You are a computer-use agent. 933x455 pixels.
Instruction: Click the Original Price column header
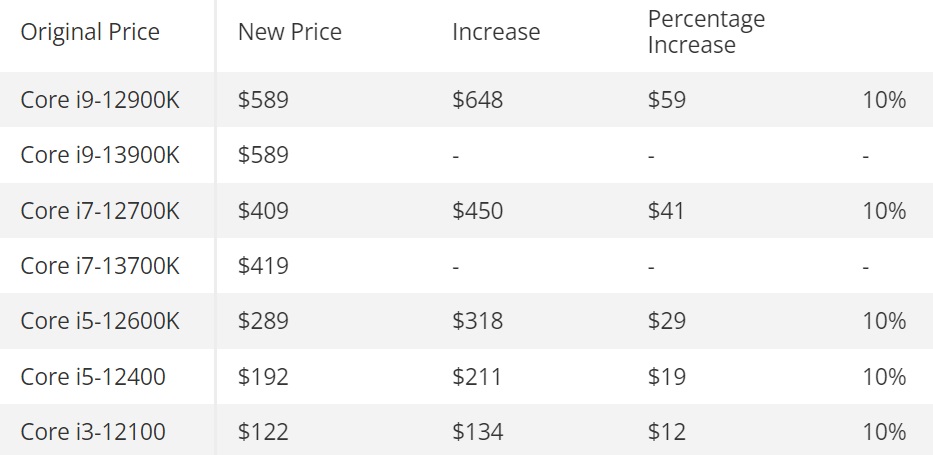pyautogui.click(x=90, y=32)
